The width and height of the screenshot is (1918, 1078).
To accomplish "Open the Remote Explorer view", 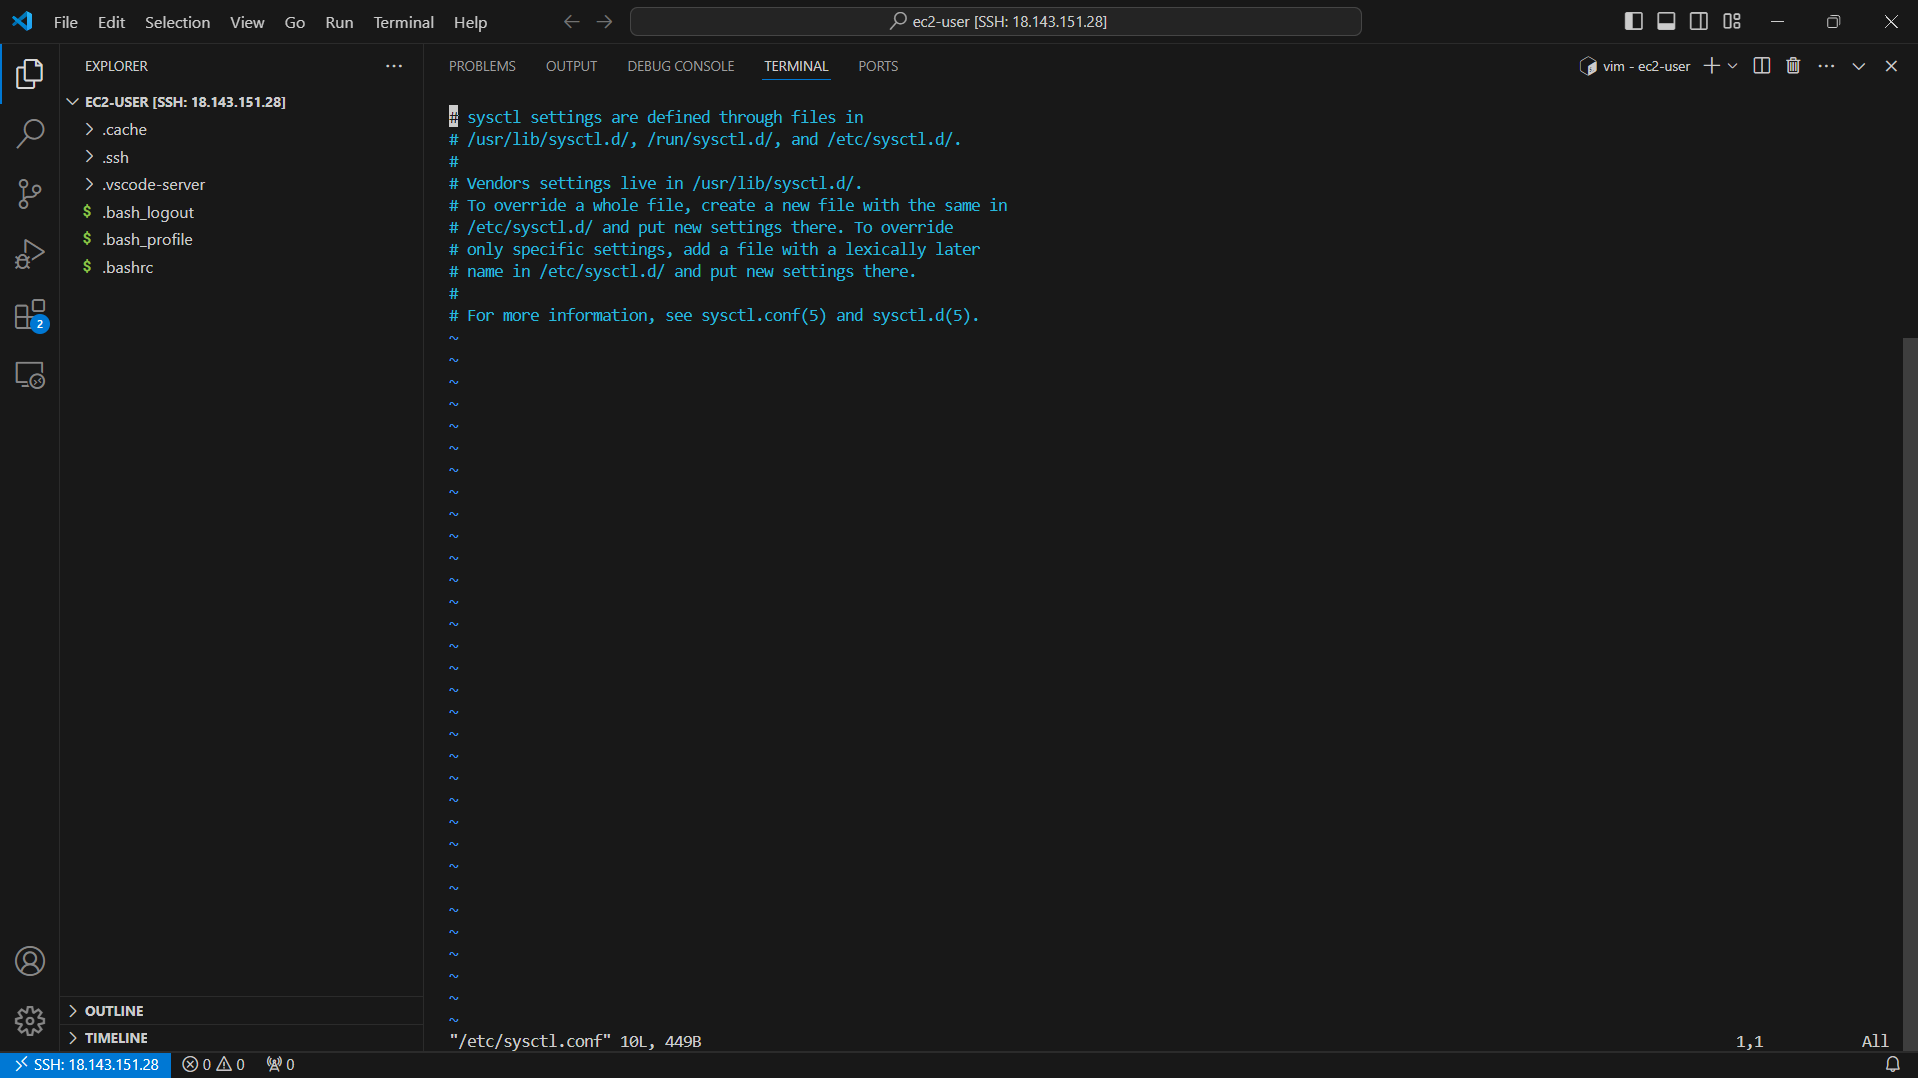I will [x=30, y=375].
